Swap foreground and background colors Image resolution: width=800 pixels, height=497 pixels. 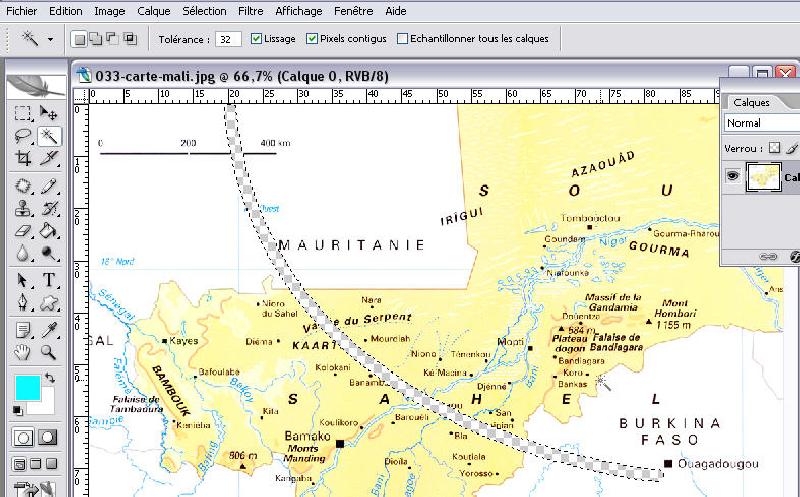pyautogui.click(x=49, y=378)
